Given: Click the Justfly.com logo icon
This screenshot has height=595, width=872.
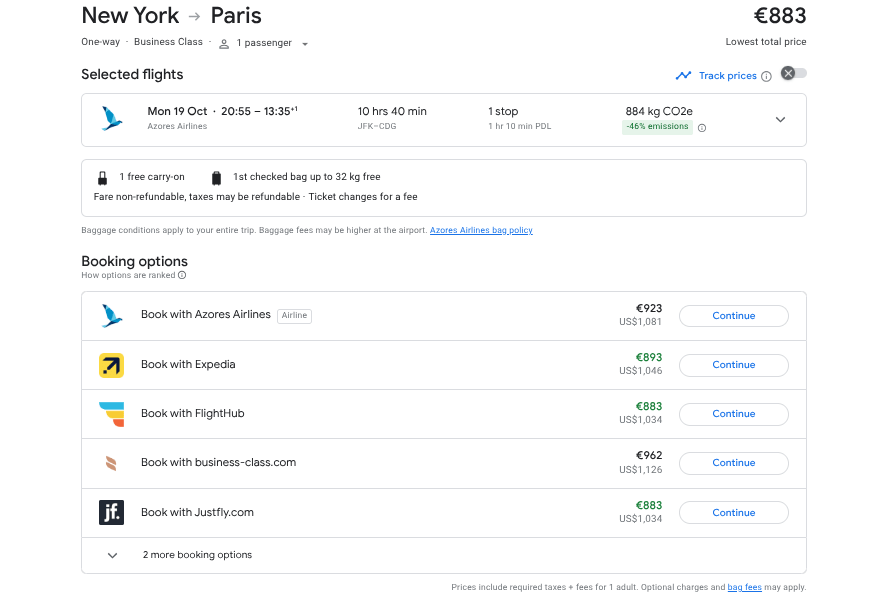Looking at the screenshot, I should point(111,513).
